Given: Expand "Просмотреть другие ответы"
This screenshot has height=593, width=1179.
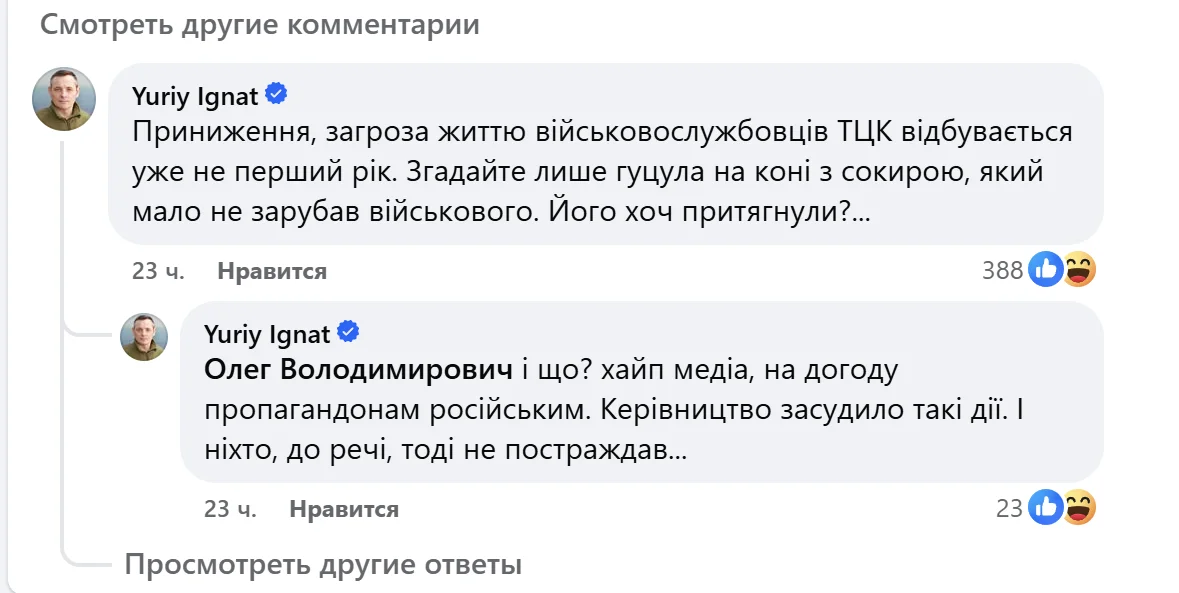Looking at the screenshot, I should (323, 565).
